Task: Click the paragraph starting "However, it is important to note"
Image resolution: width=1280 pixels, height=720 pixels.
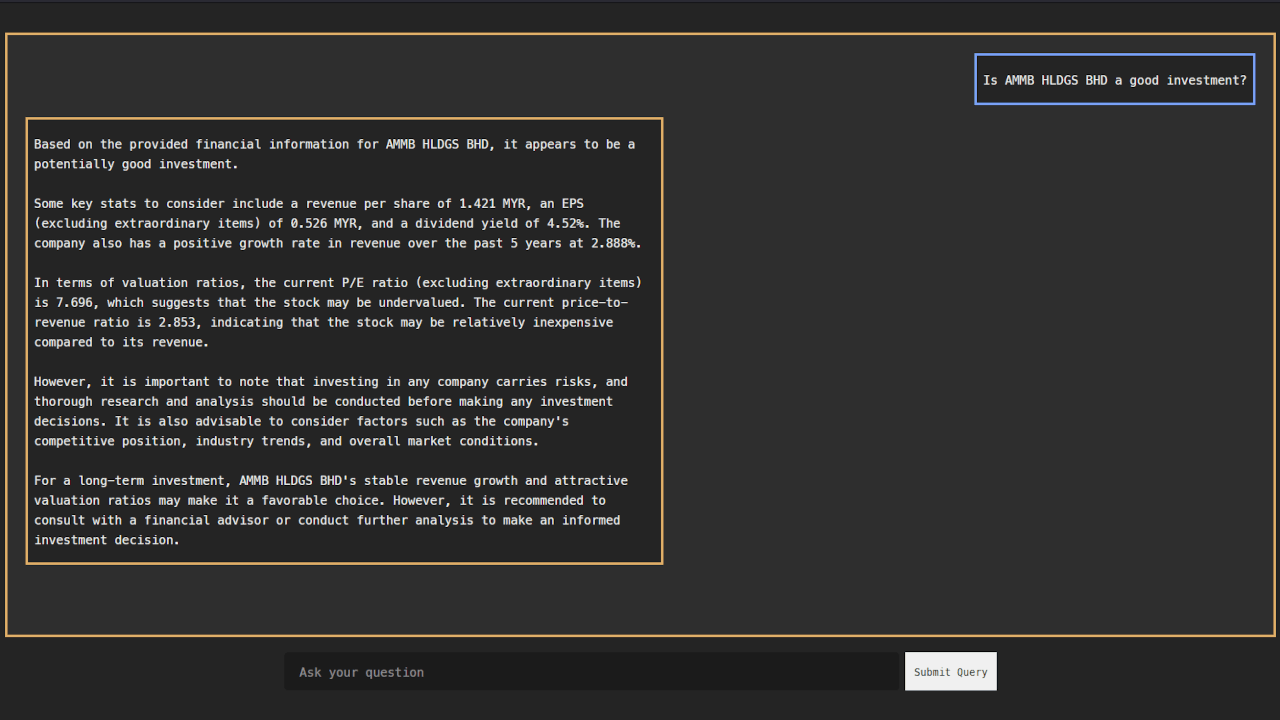Action: (x=331, y=411)
